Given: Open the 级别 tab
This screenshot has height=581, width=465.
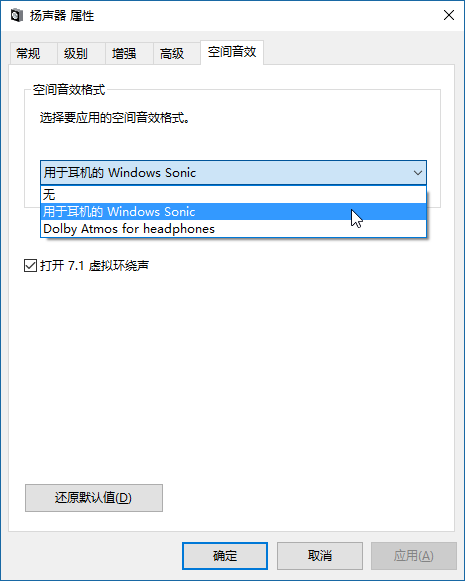Looking at the screenshot, I should 76,54.
